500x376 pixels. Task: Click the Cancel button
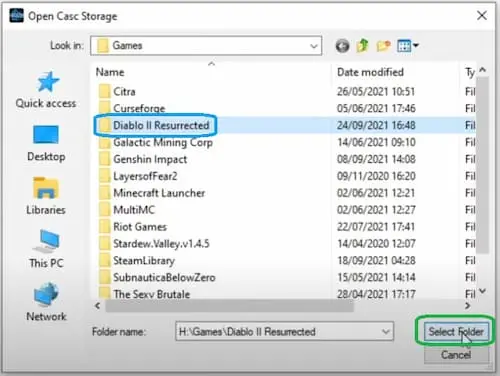[456, 355]
